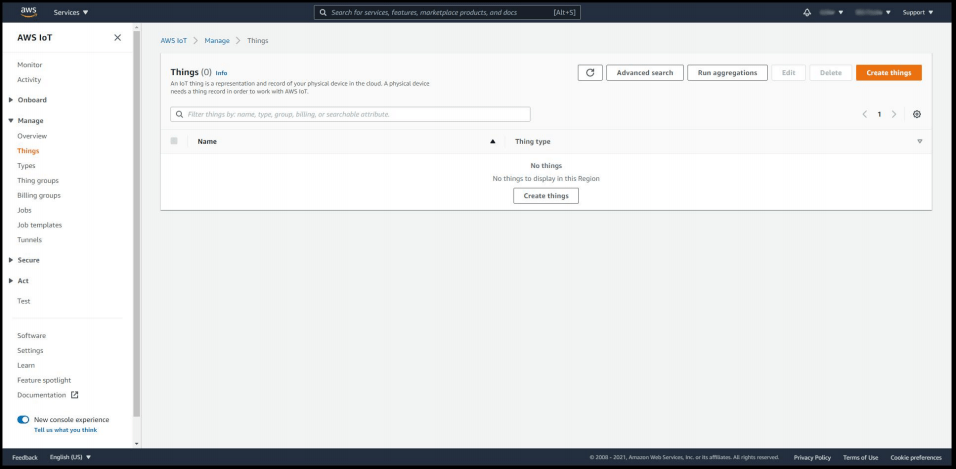The width and height of the screenshot is (956, 469).
Task: Go to next page arrow
Action: 894,114
